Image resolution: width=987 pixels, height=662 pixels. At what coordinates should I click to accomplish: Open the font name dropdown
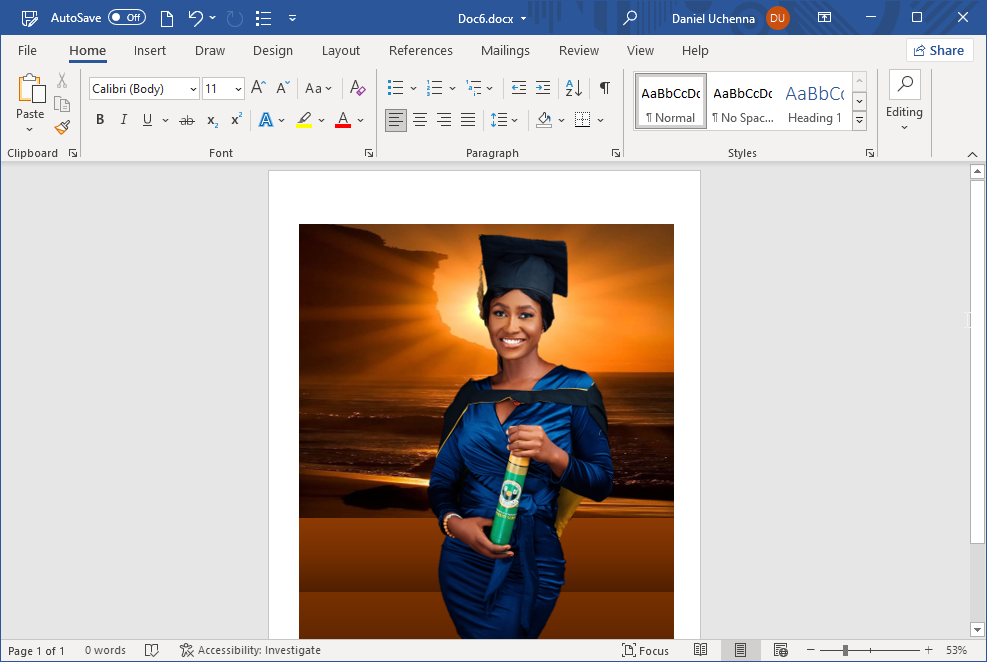(x=193, y=89)
